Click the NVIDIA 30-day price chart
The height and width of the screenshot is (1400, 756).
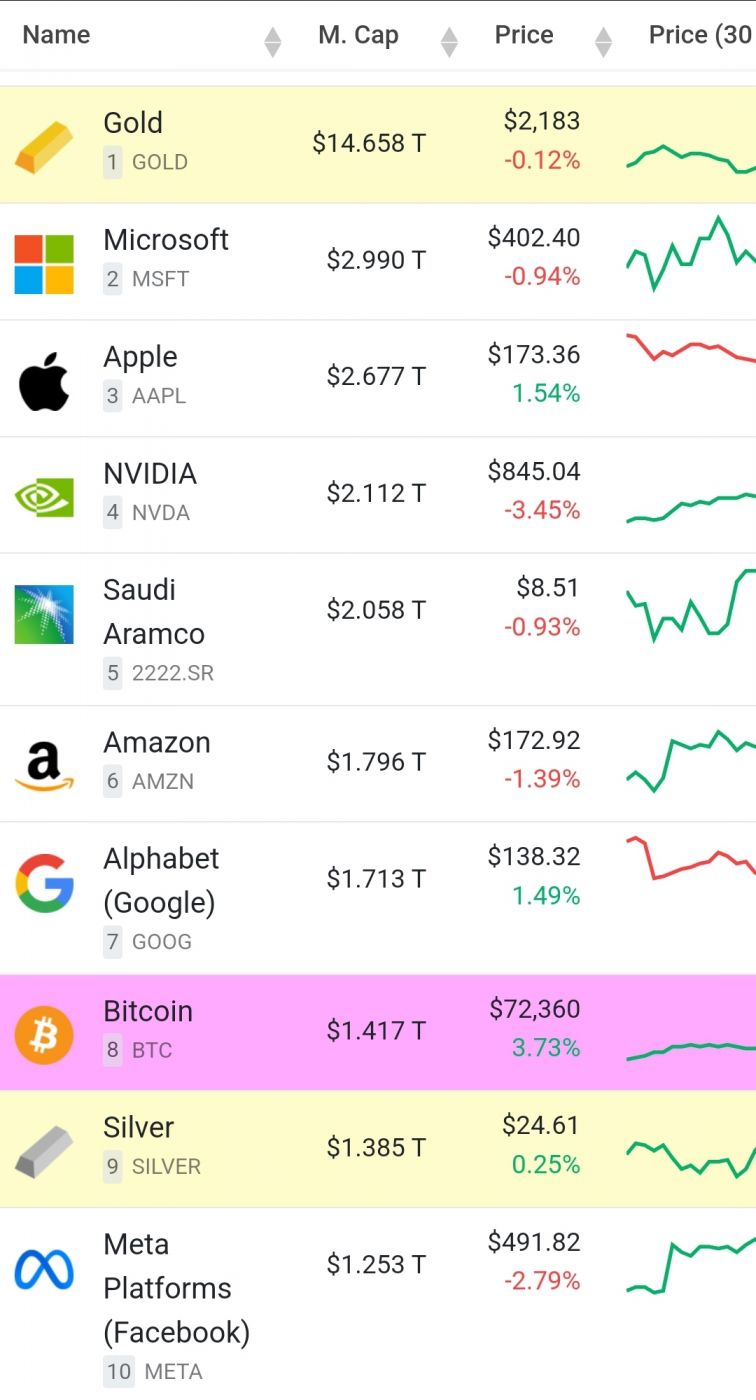pyautogui.click(x=691, y=506)
